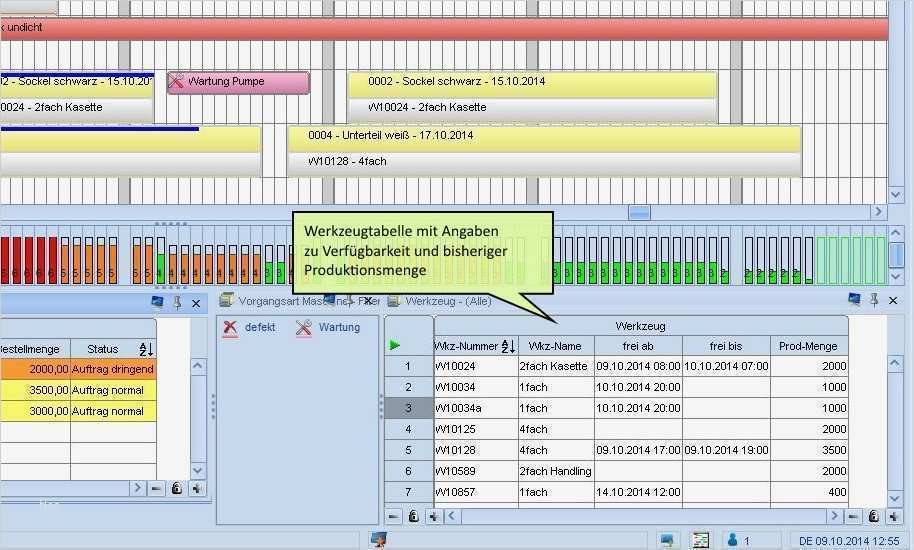Click the Werkzeug group header
The width and height of the screenshot is (914, 550).
coord(641,326)
